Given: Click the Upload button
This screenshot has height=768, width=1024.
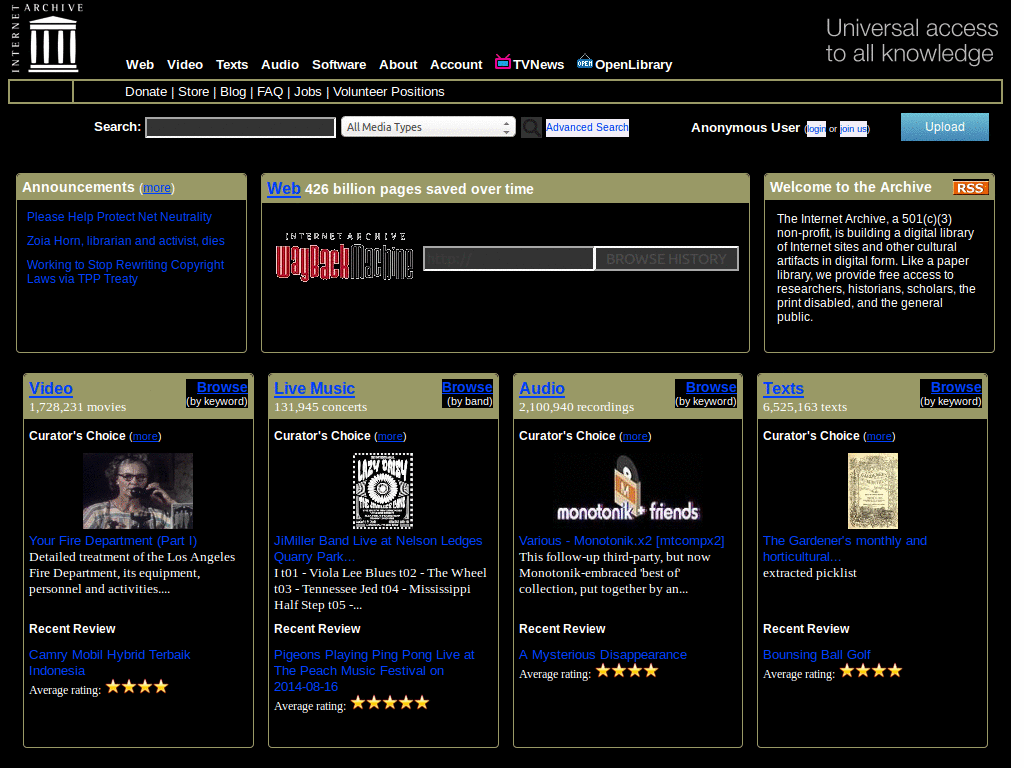Looking at the screenshot, I should click(944, 127).
